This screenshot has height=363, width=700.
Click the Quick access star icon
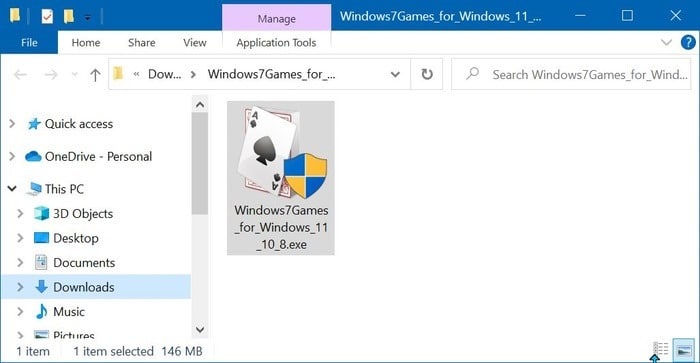coord(34,124)
